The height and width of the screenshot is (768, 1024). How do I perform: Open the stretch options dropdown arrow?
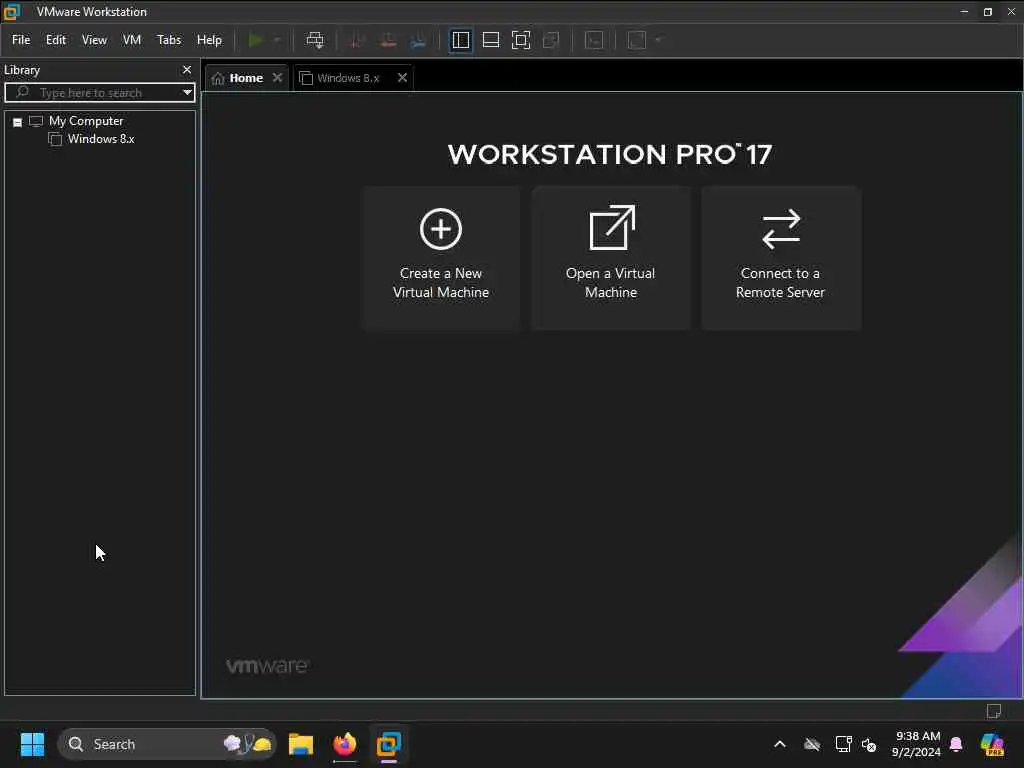click(658, 40)
